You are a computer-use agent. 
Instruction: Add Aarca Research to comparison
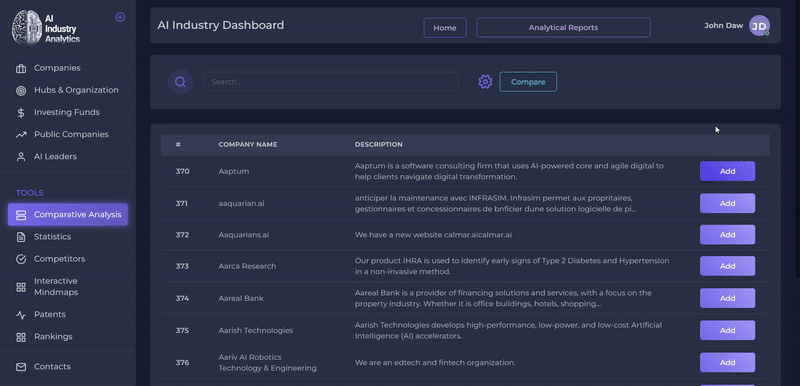[x=728, y=266]
